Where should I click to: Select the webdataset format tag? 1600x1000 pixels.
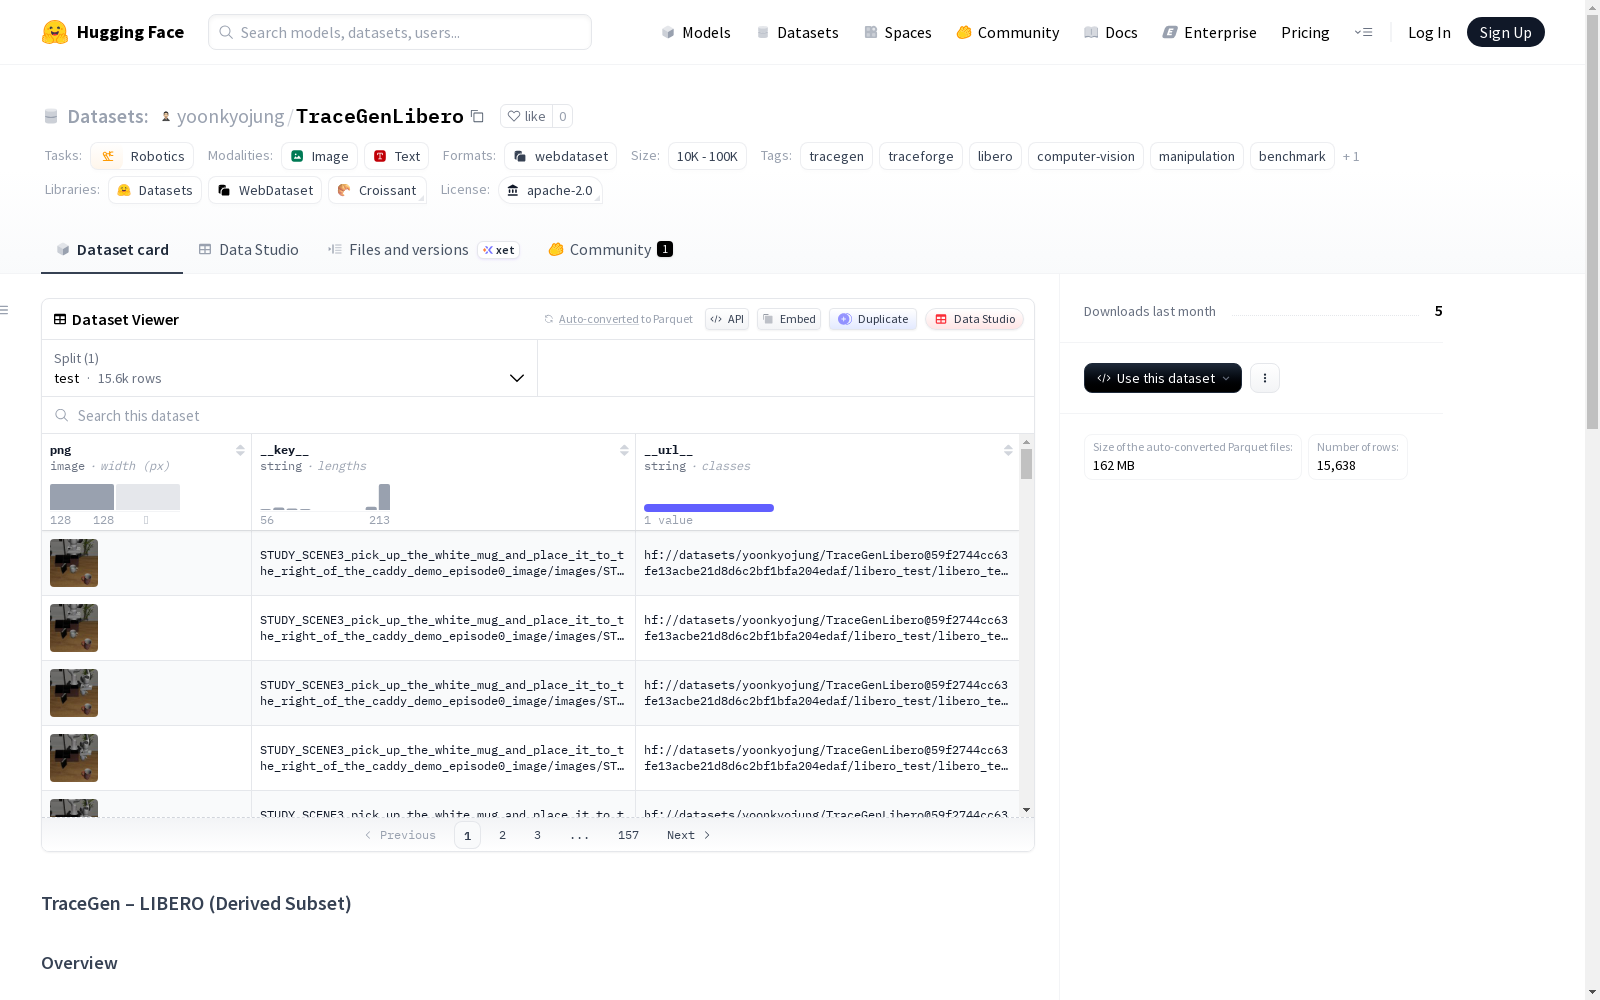point(561,156)
